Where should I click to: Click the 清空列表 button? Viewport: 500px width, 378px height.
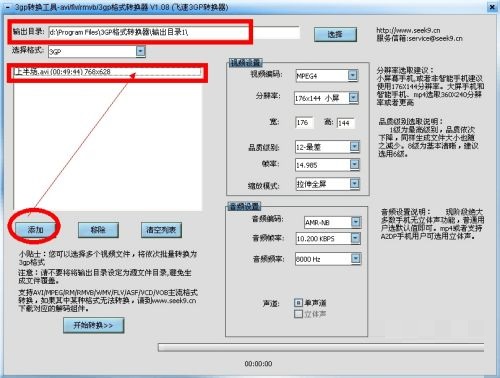pyautogui.click(x=161, y=230)
